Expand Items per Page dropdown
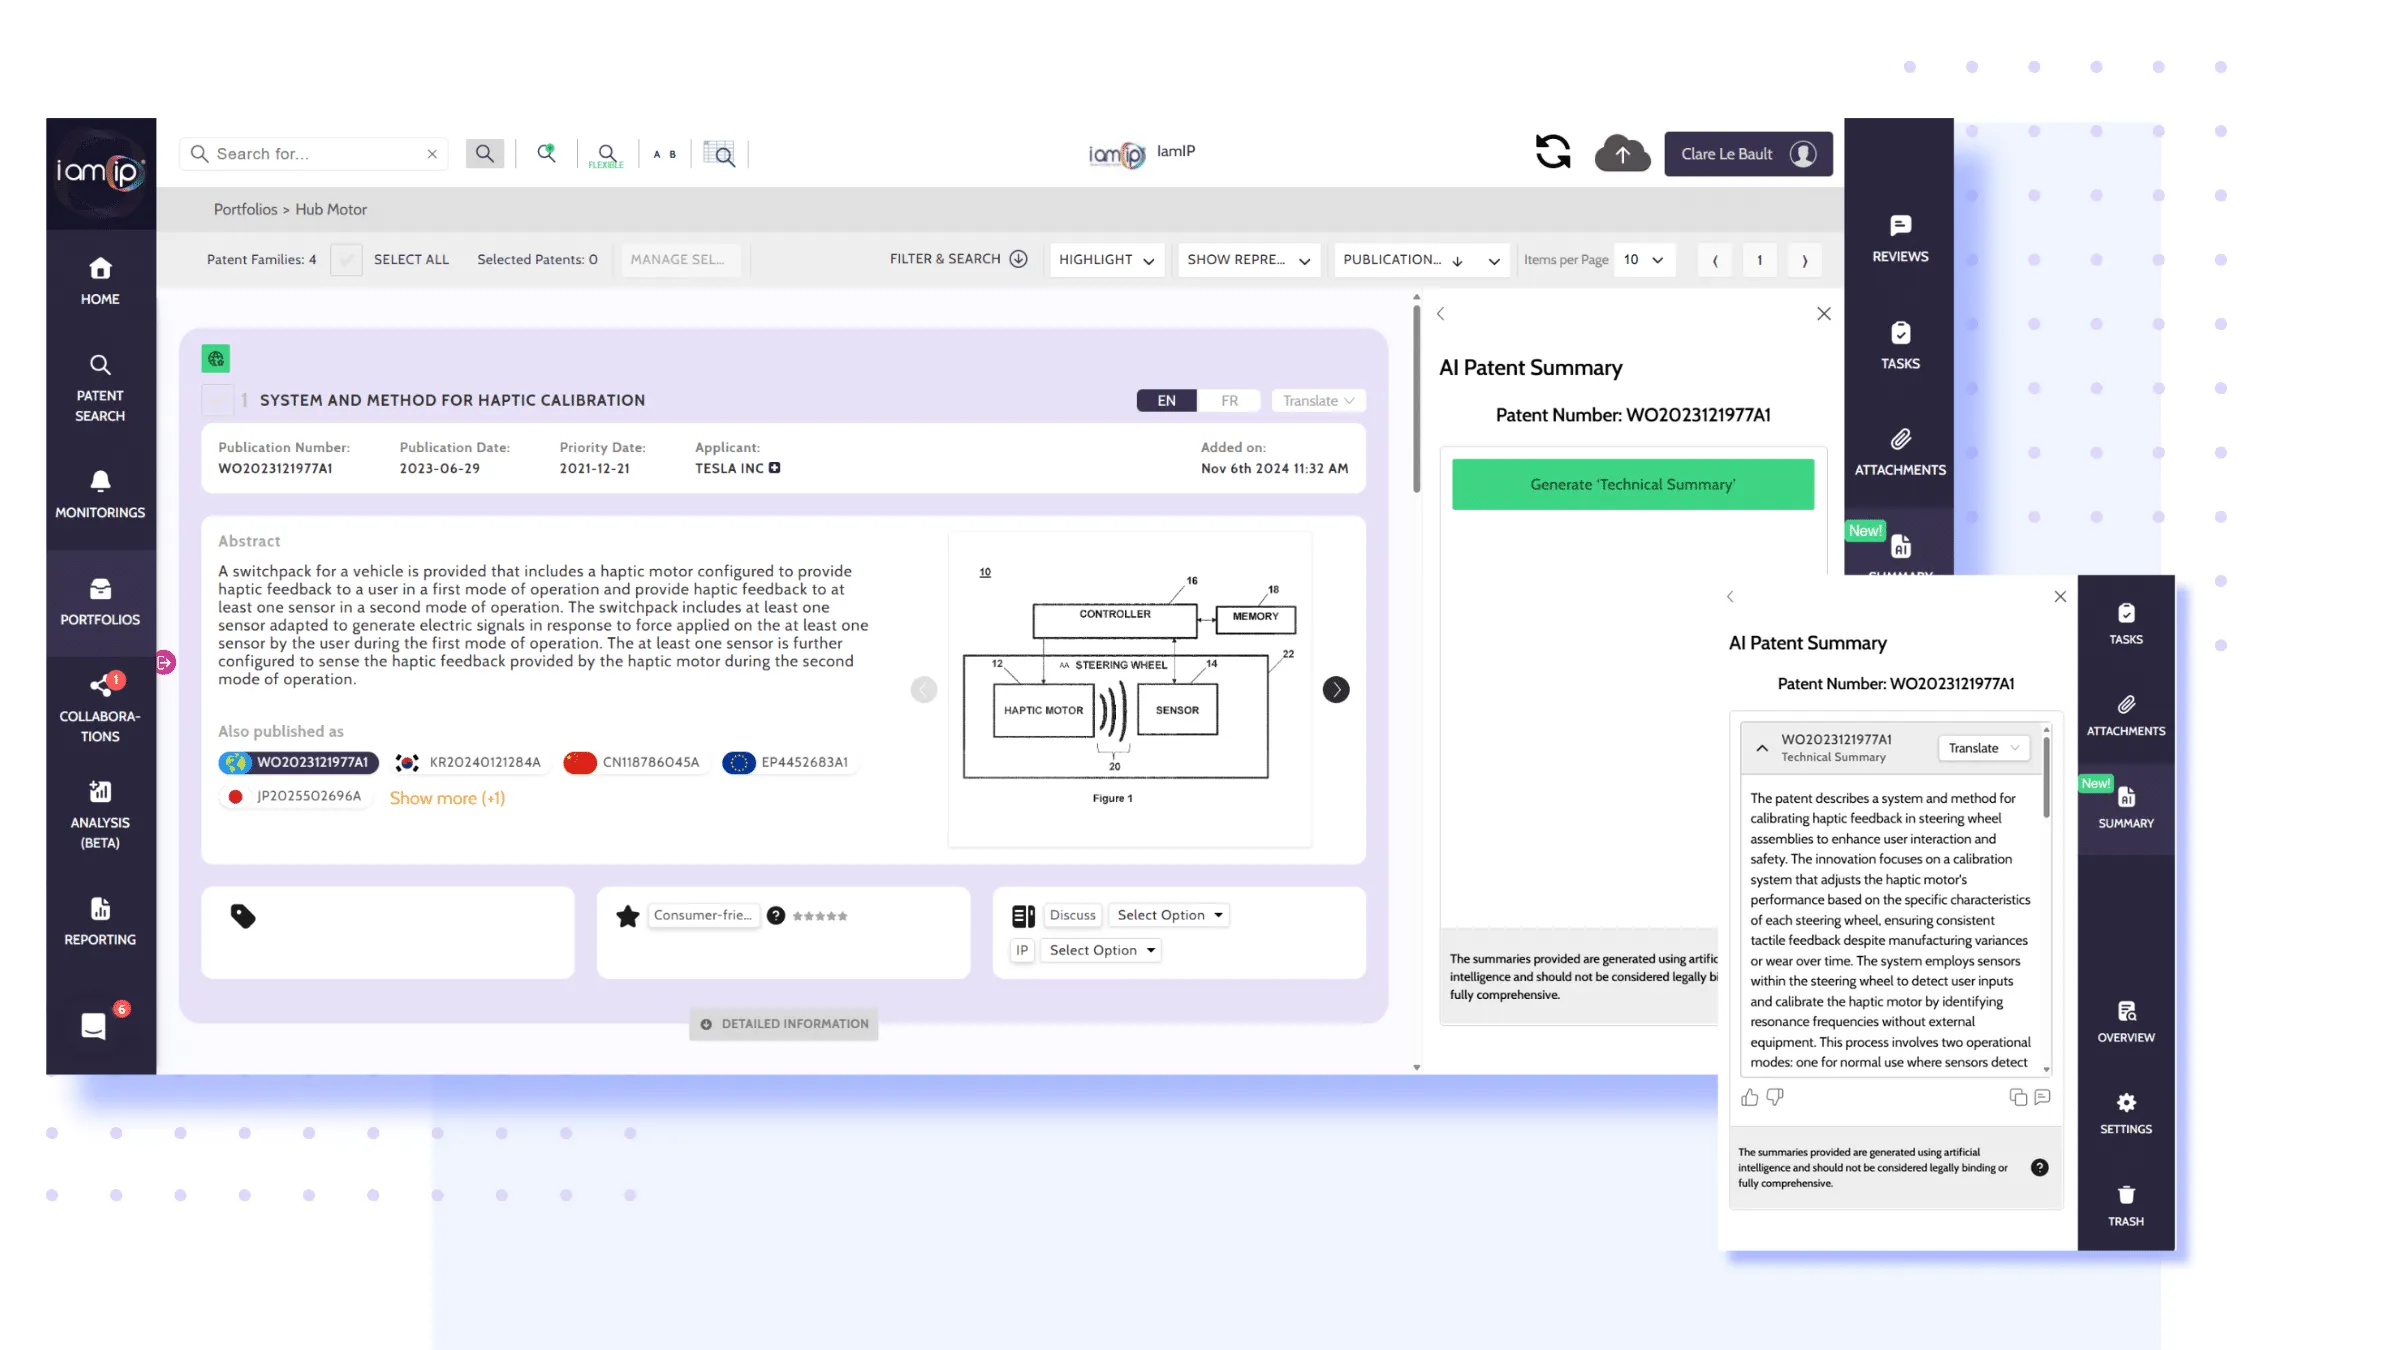The image size is (2400, 1350). 1643,260
